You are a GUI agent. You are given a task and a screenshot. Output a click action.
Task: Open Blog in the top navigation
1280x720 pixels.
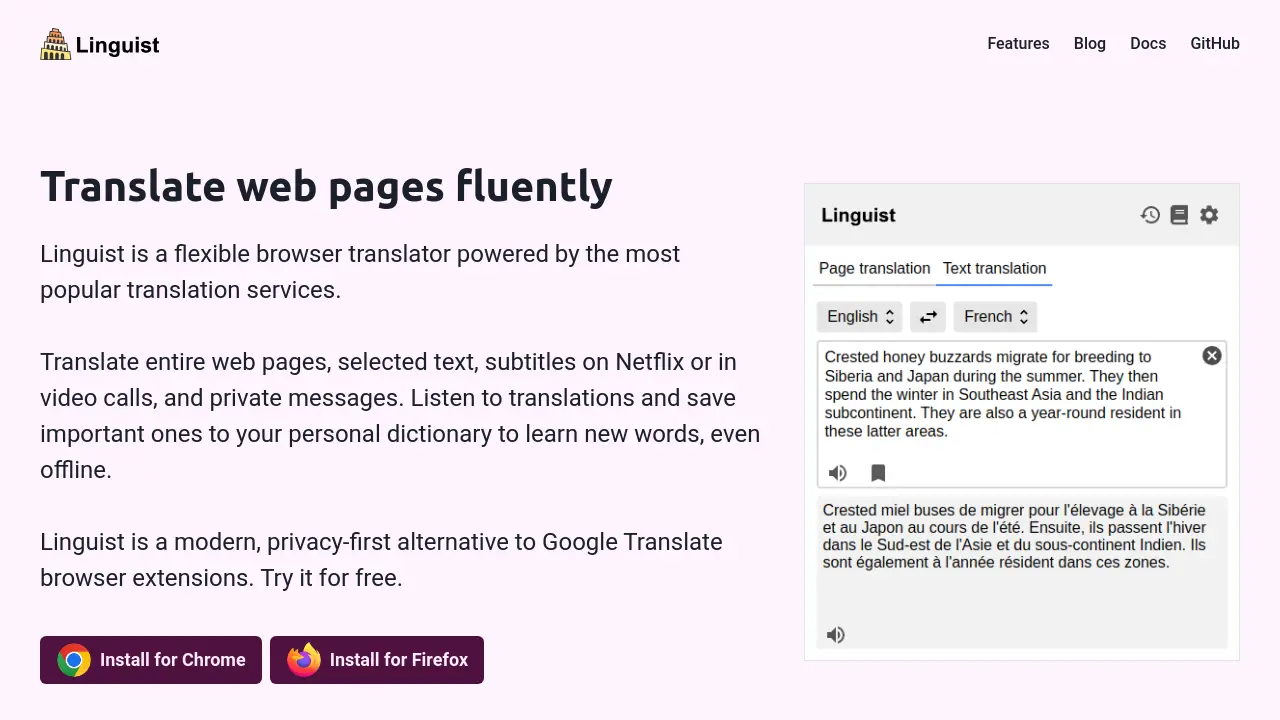pyautogui.click(x=1090, y=44)
